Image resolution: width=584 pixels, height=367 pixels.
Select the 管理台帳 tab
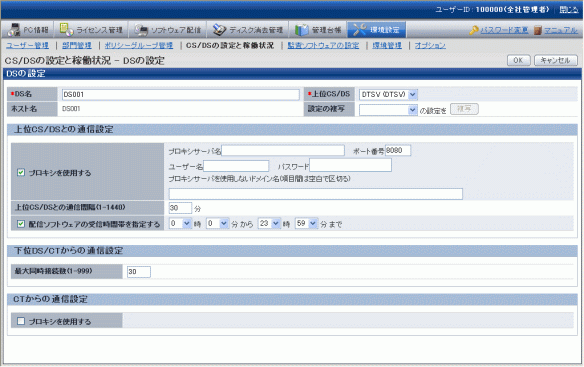(x=318, y=30)
